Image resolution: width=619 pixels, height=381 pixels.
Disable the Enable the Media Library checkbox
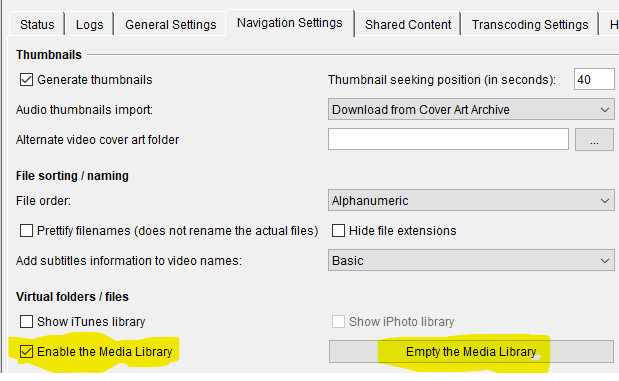click(x=26, y=351)
